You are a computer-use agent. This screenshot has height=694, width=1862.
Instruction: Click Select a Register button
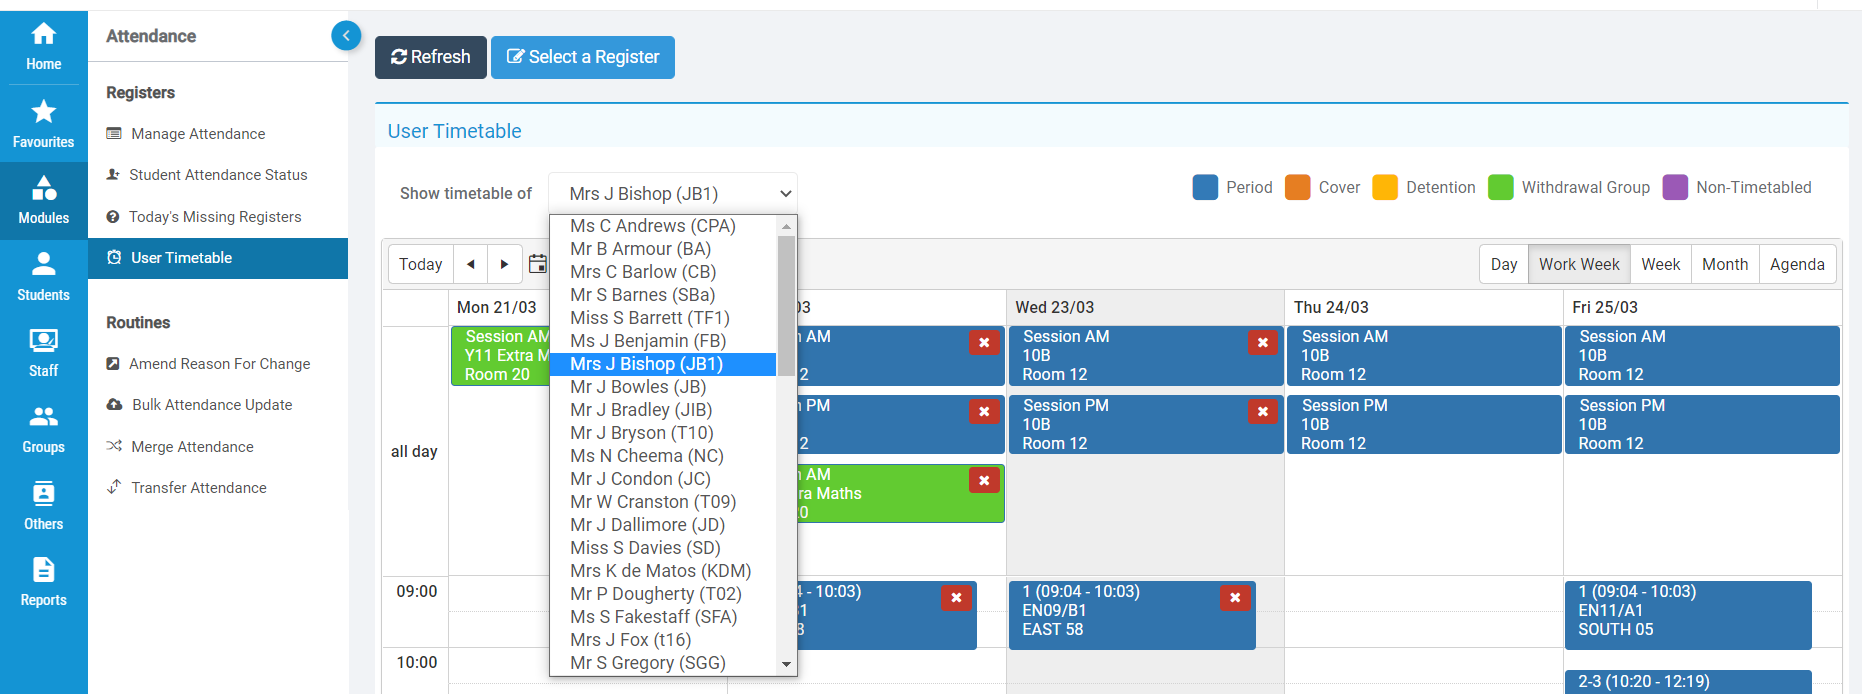point(583,57)
